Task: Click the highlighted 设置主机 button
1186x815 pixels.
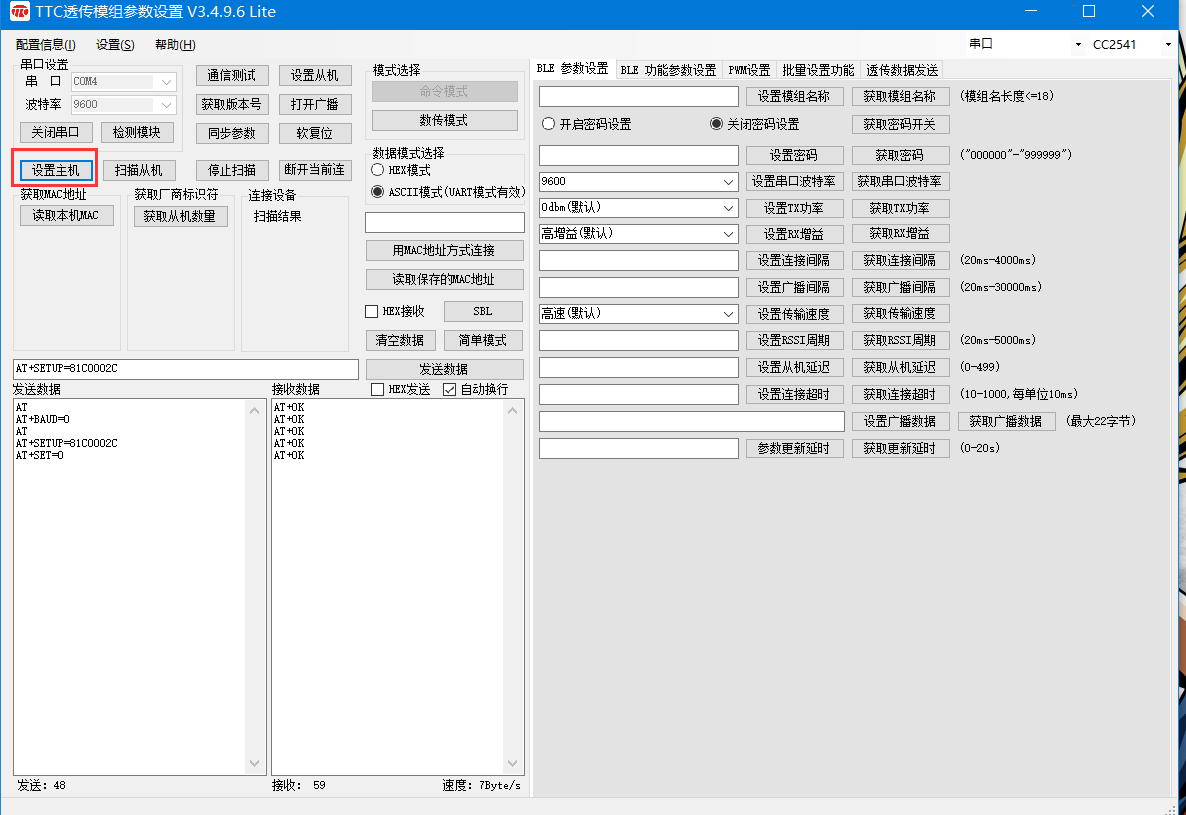Action: click(56, 168)
